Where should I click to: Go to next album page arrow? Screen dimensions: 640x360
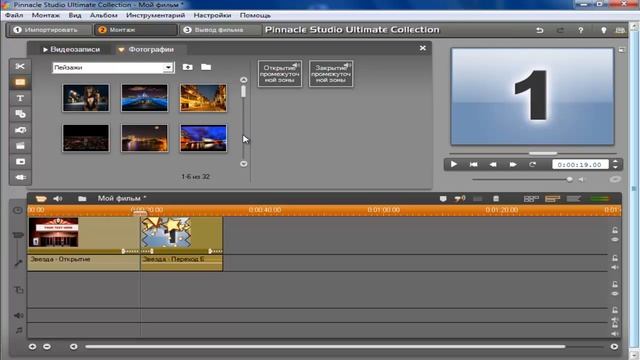[x=244, y=164]
